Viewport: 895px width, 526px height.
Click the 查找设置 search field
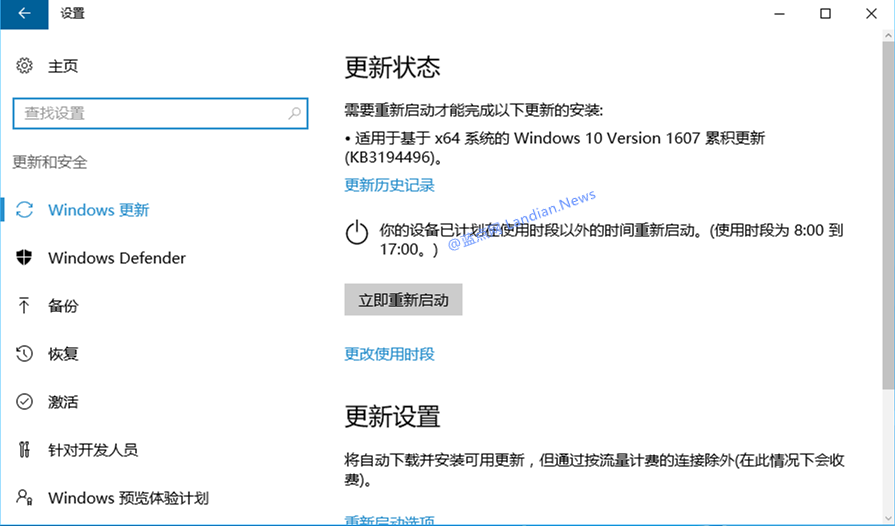(160, 113)
